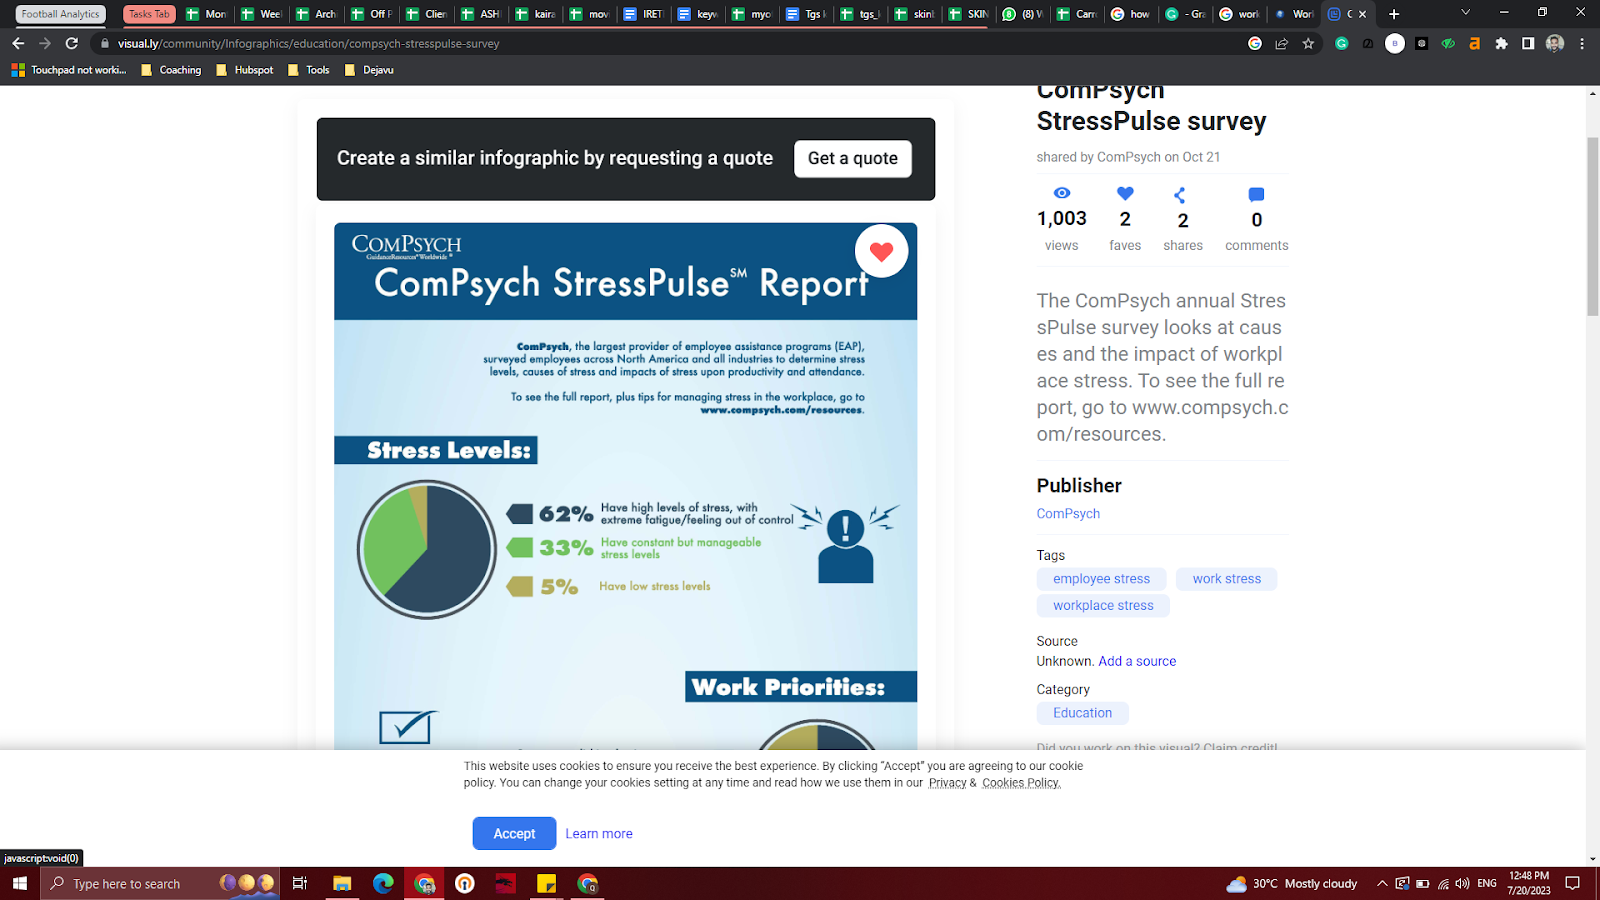1600x900 pixels.
Task: Open the Grammarly extension
Action: click(x=1342, y=43)
